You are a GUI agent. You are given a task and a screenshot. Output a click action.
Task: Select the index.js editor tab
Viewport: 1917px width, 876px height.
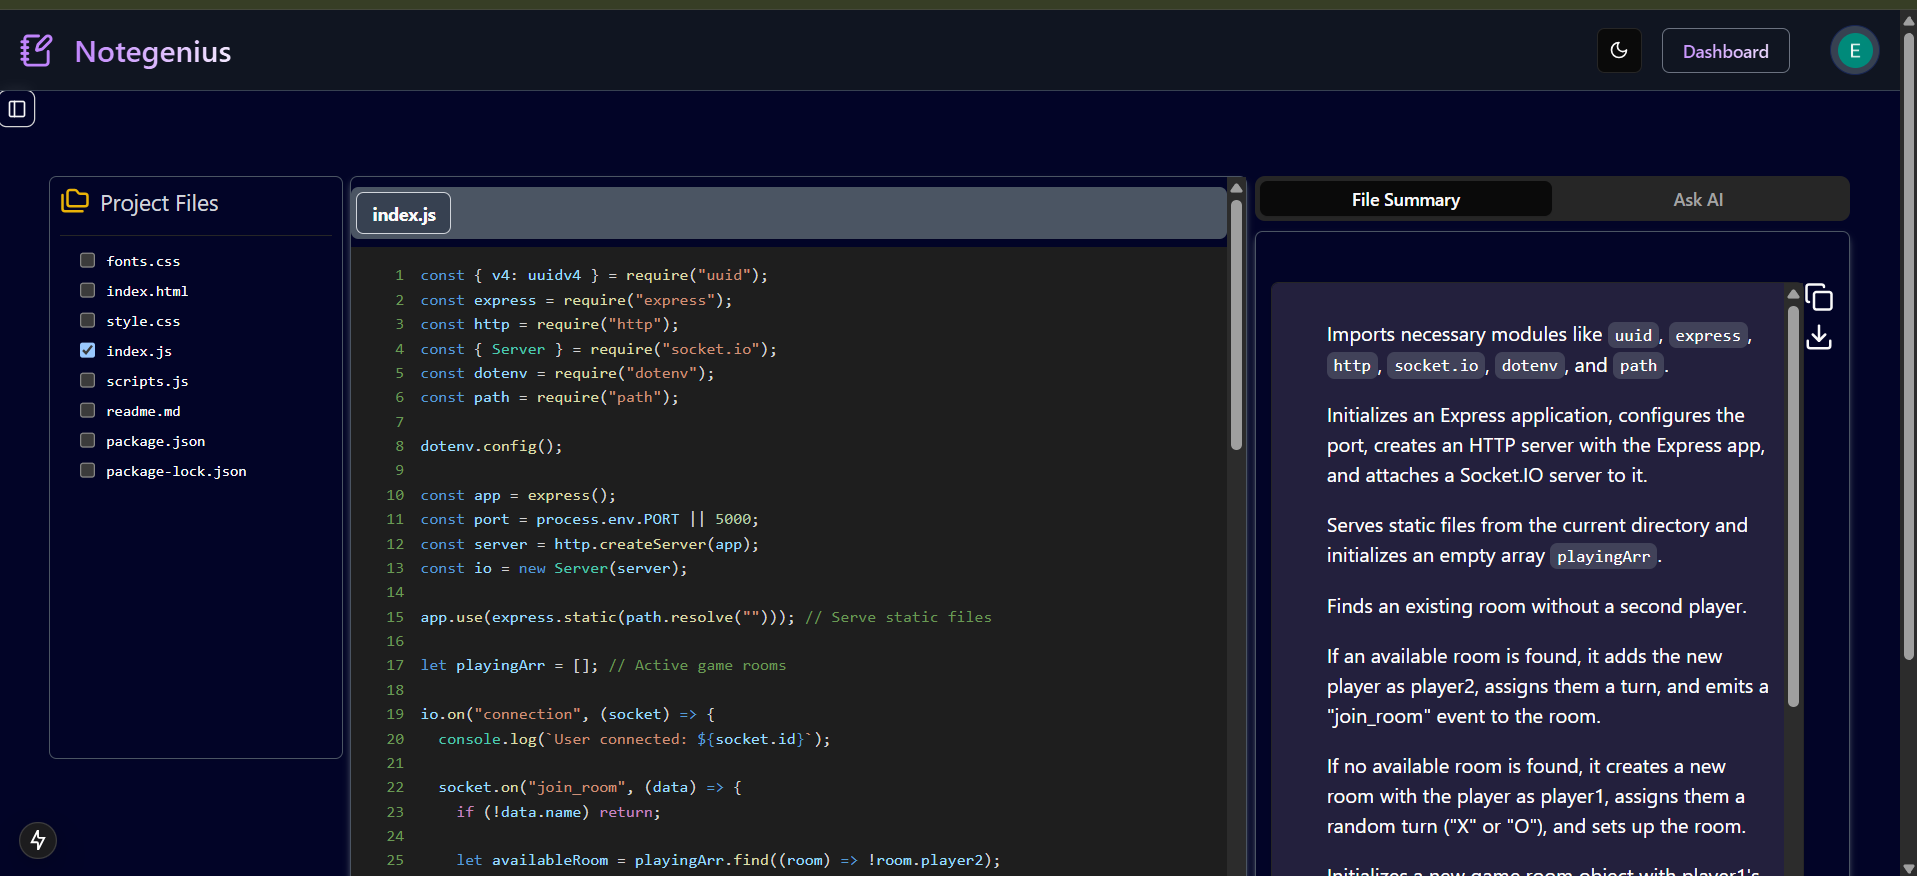(404, 214)
